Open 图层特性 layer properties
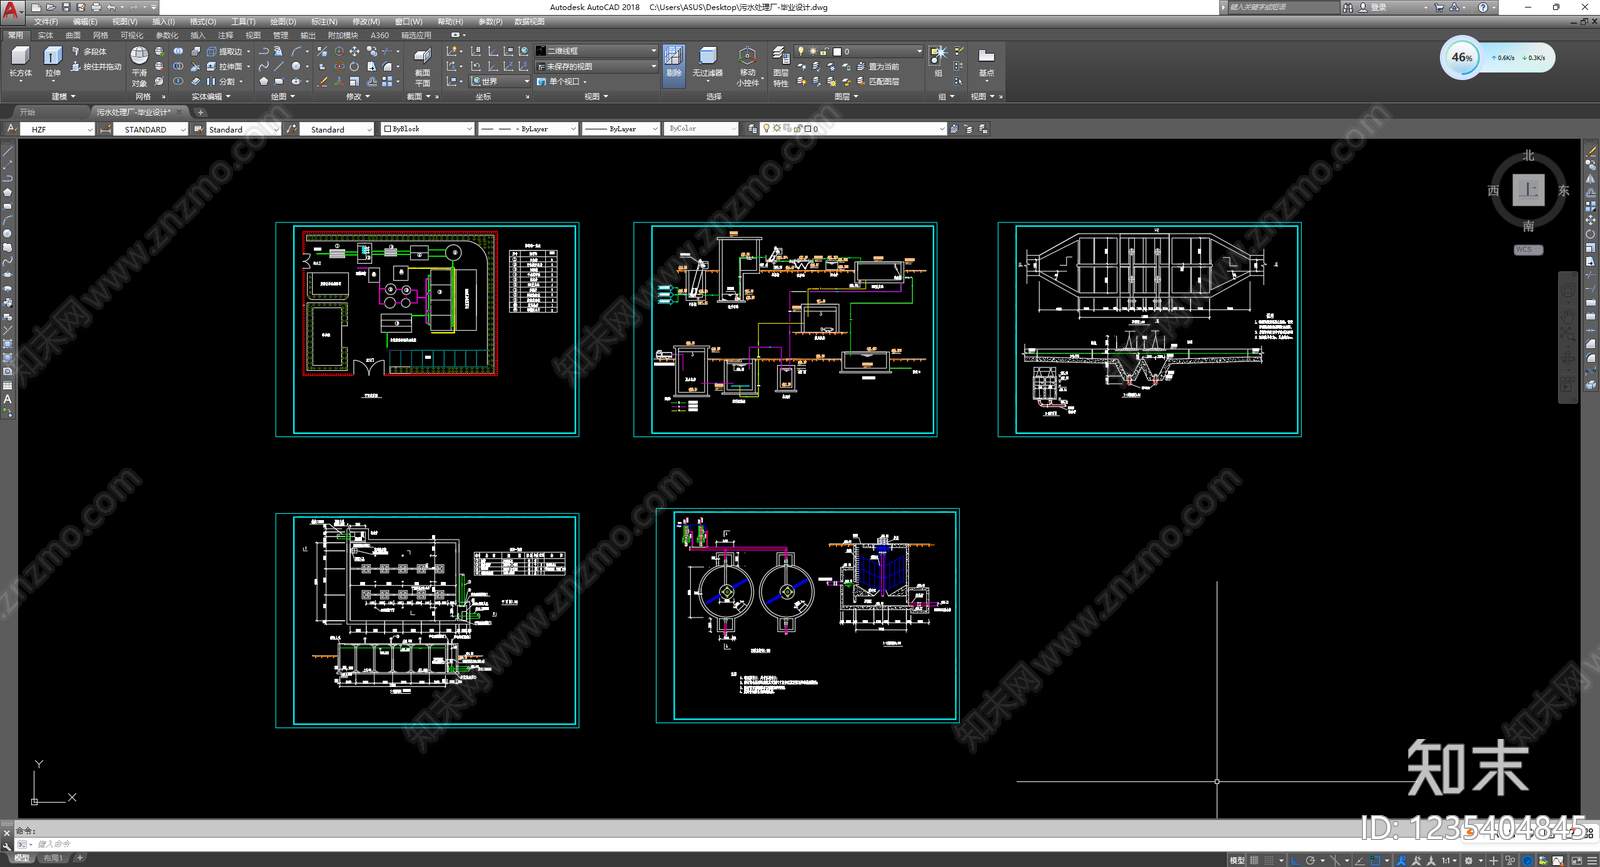The width and height of the screenshot is (1600, 867). point(780,66)
